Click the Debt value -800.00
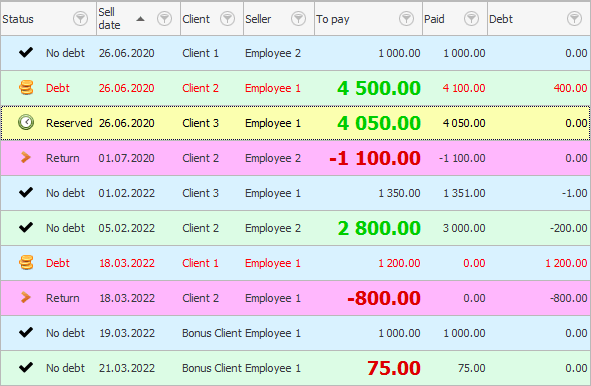This screenshot has width=591, height=386. pyautogui.click(x=568, y=298)
